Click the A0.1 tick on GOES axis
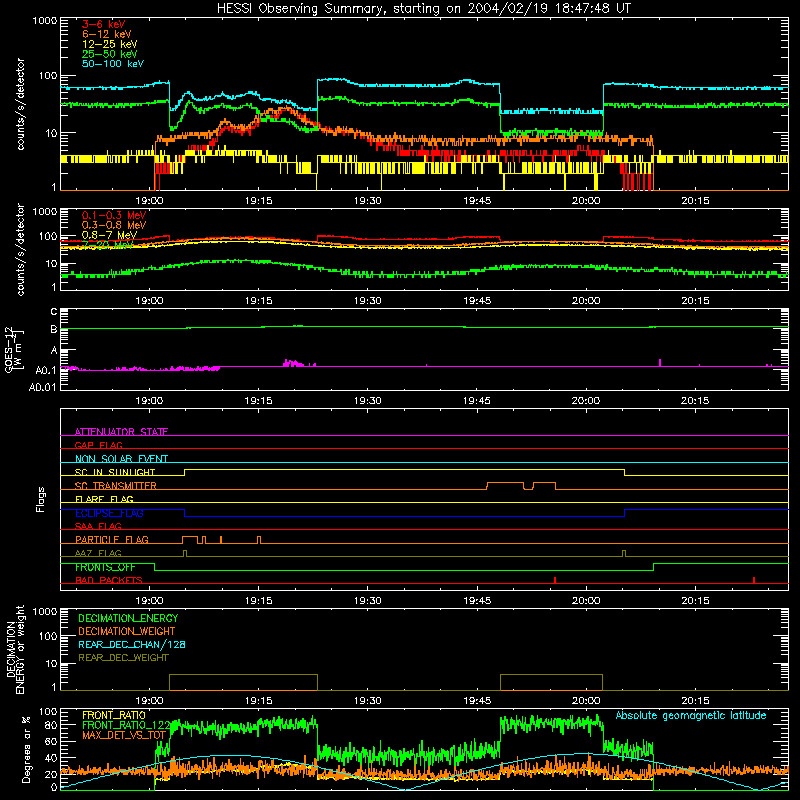Image resolution: width=800 pixels, height=800 pixels. (46, 370)
